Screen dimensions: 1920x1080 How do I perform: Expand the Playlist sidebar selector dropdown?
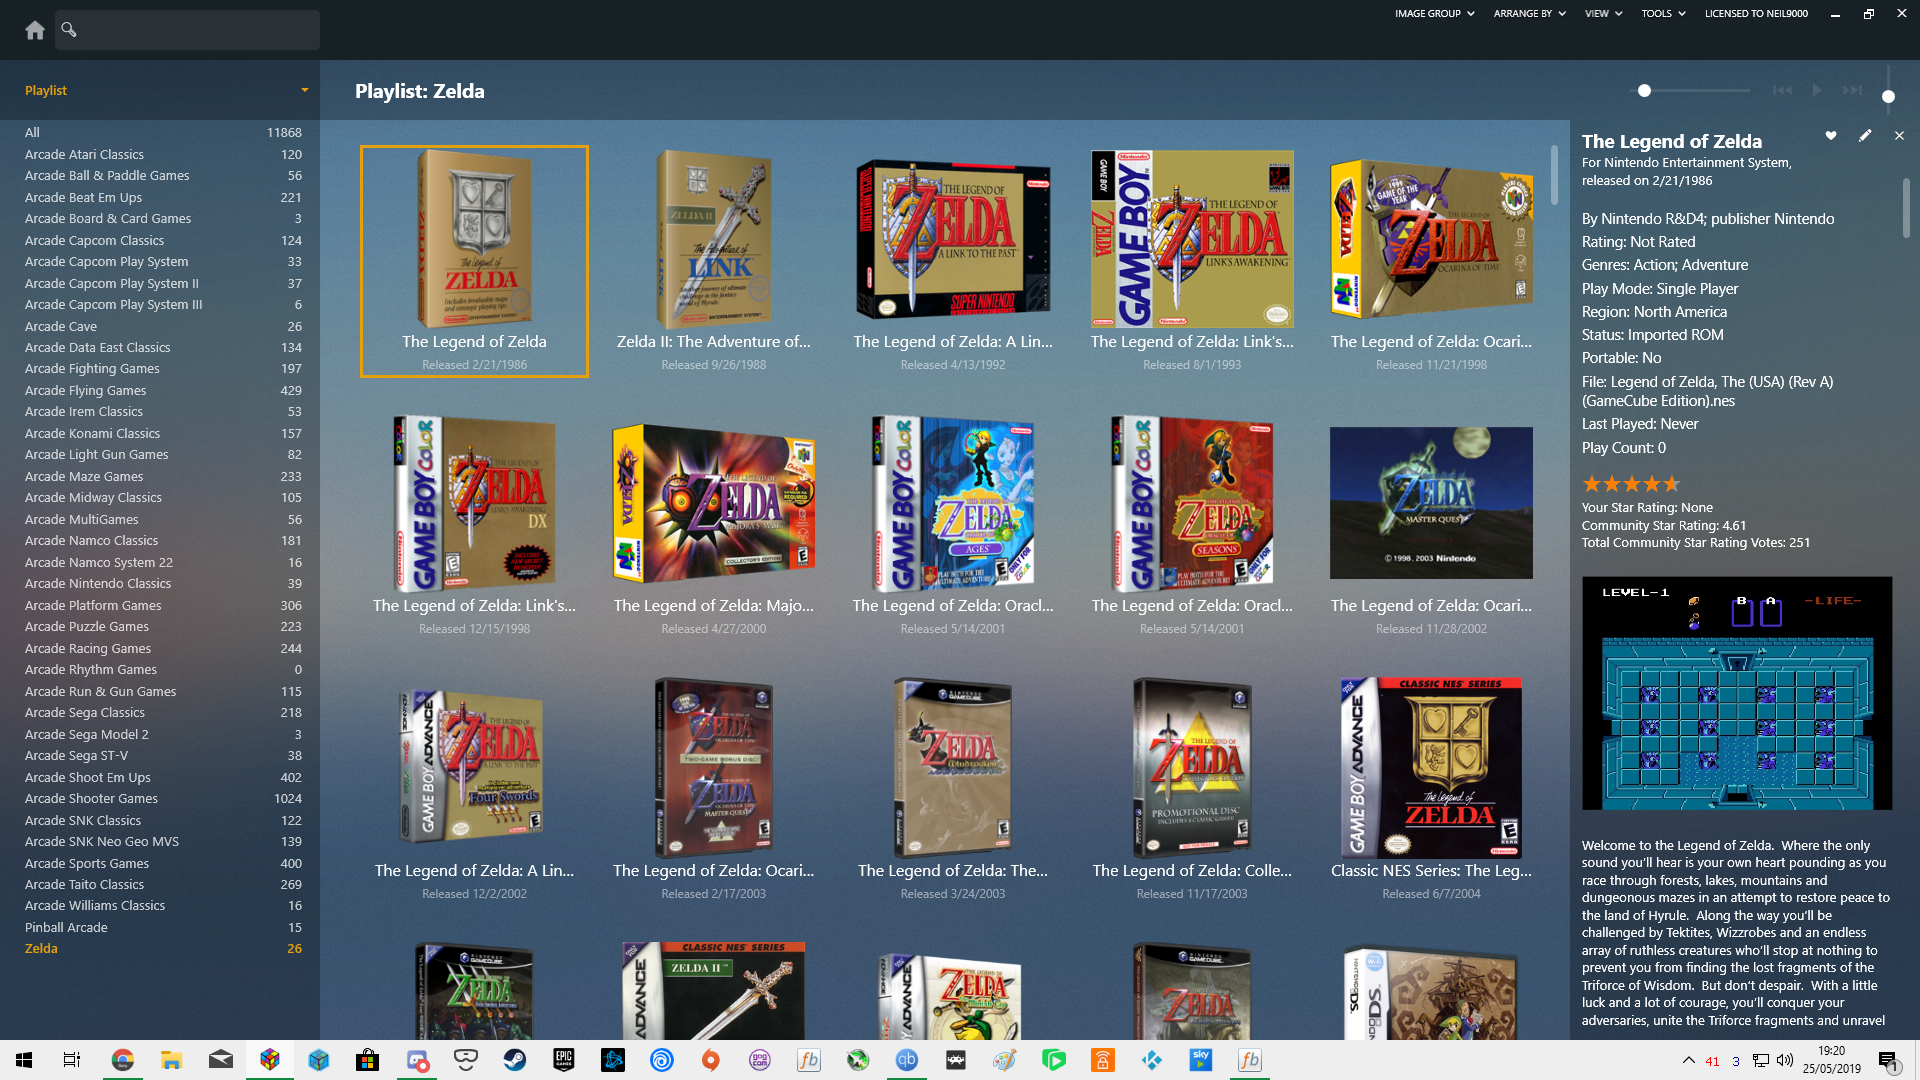point(304,90)
